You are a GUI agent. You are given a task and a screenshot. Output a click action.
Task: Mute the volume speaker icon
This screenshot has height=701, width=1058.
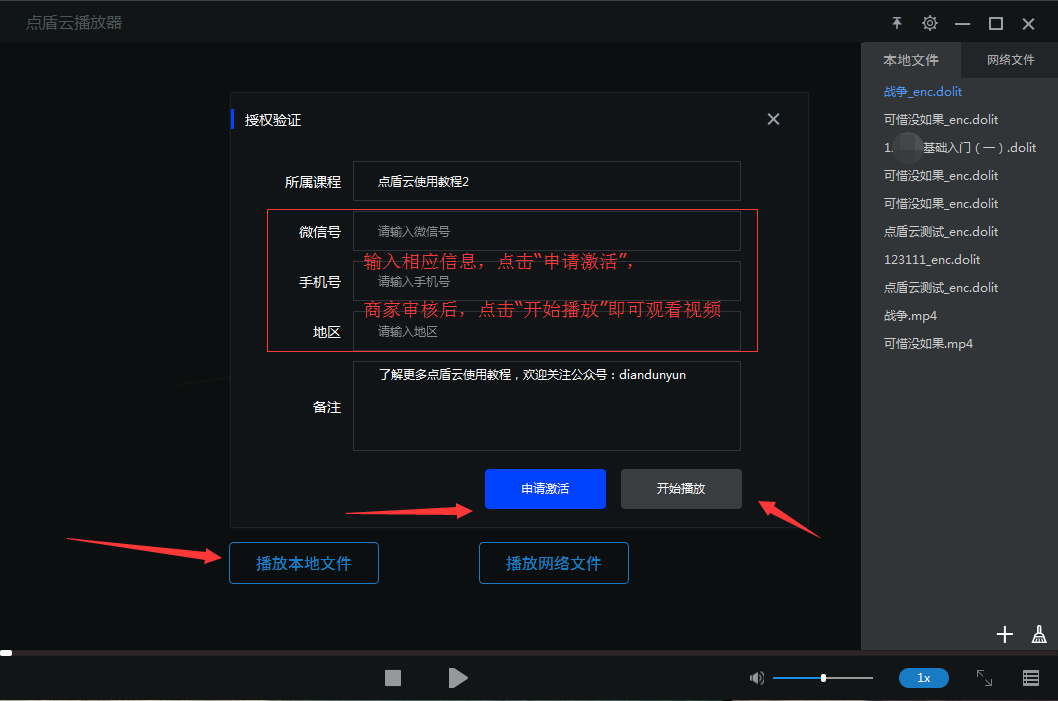click(756, 678)
